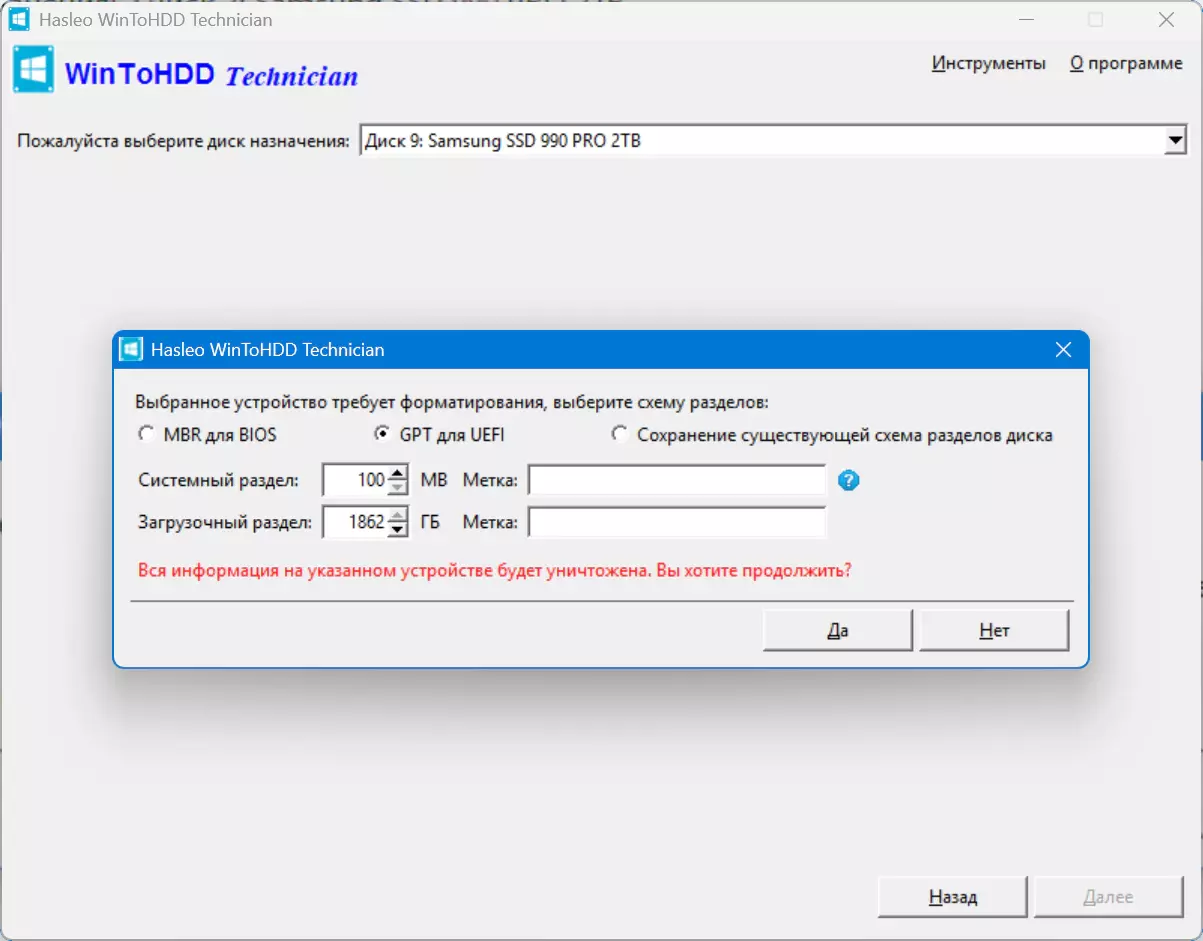Viewport: 1203px width, 941px height.
Task: Click the boot partition label field
Action: click(x=677, y=522)
